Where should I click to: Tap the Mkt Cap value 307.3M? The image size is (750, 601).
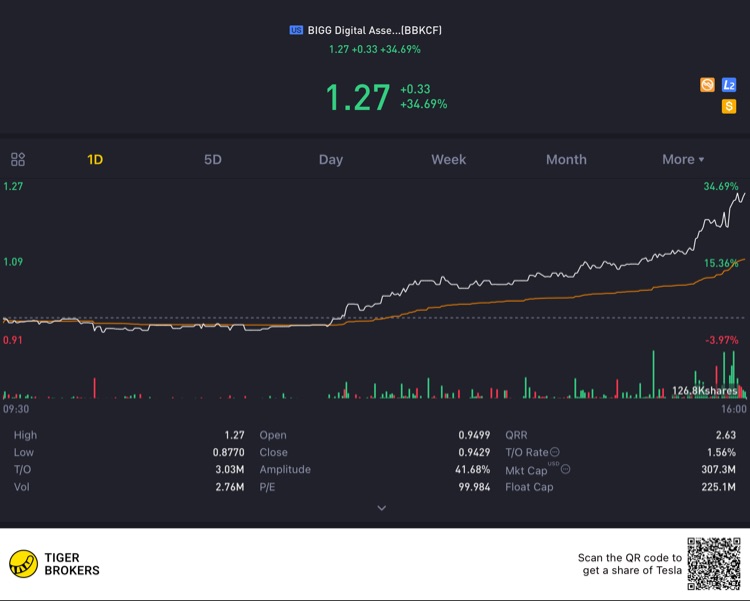tap(718, 469)
